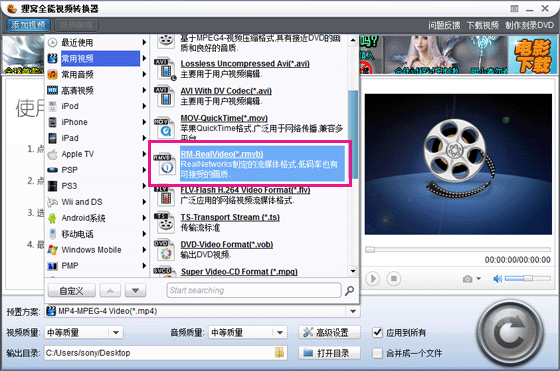This screenshot has width=560, height=371.
Task: Click the 添加视频 add video button
Action: 28,25
